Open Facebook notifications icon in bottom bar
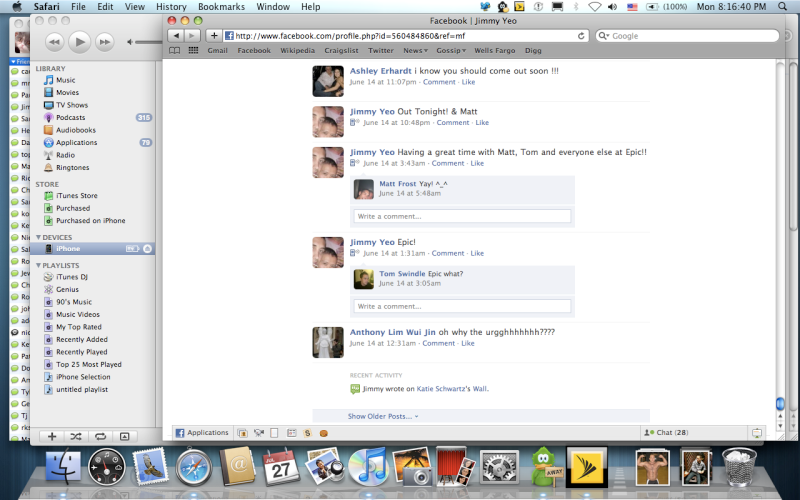This screenshot has width=800, height=500. (x=757, y=433)
